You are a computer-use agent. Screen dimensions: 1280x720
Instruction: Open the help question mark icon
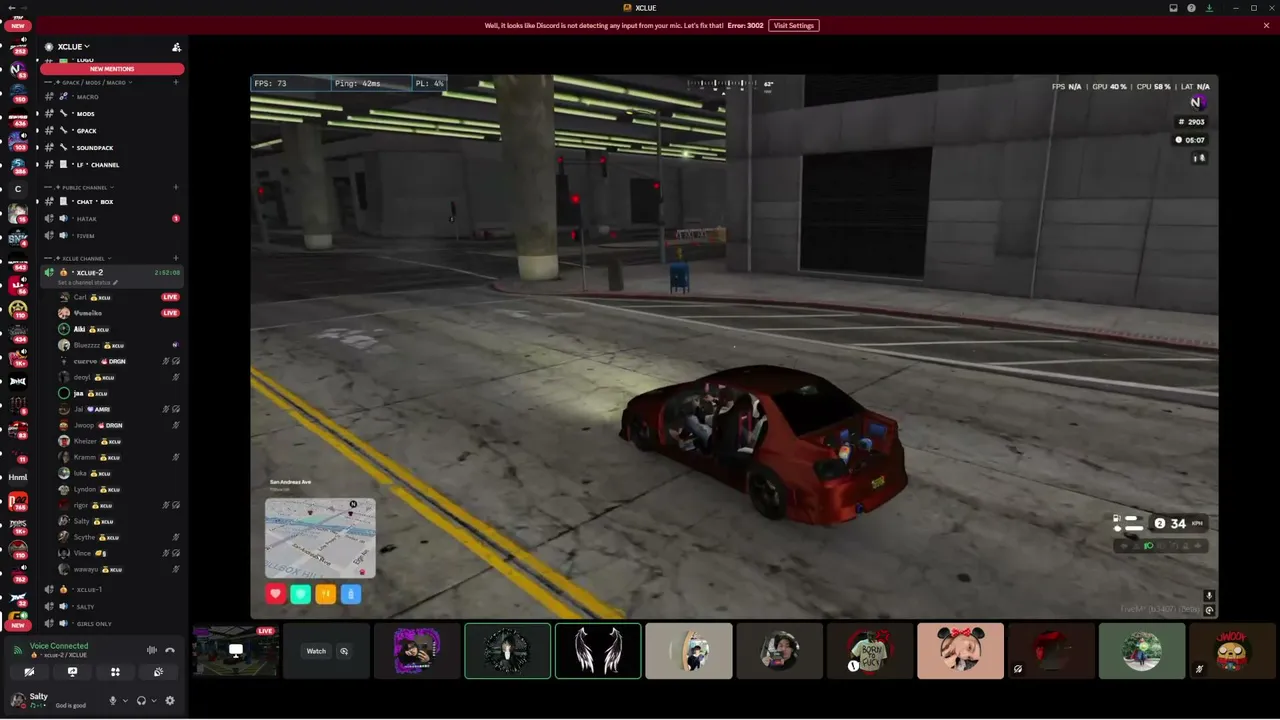[1191, 8]
